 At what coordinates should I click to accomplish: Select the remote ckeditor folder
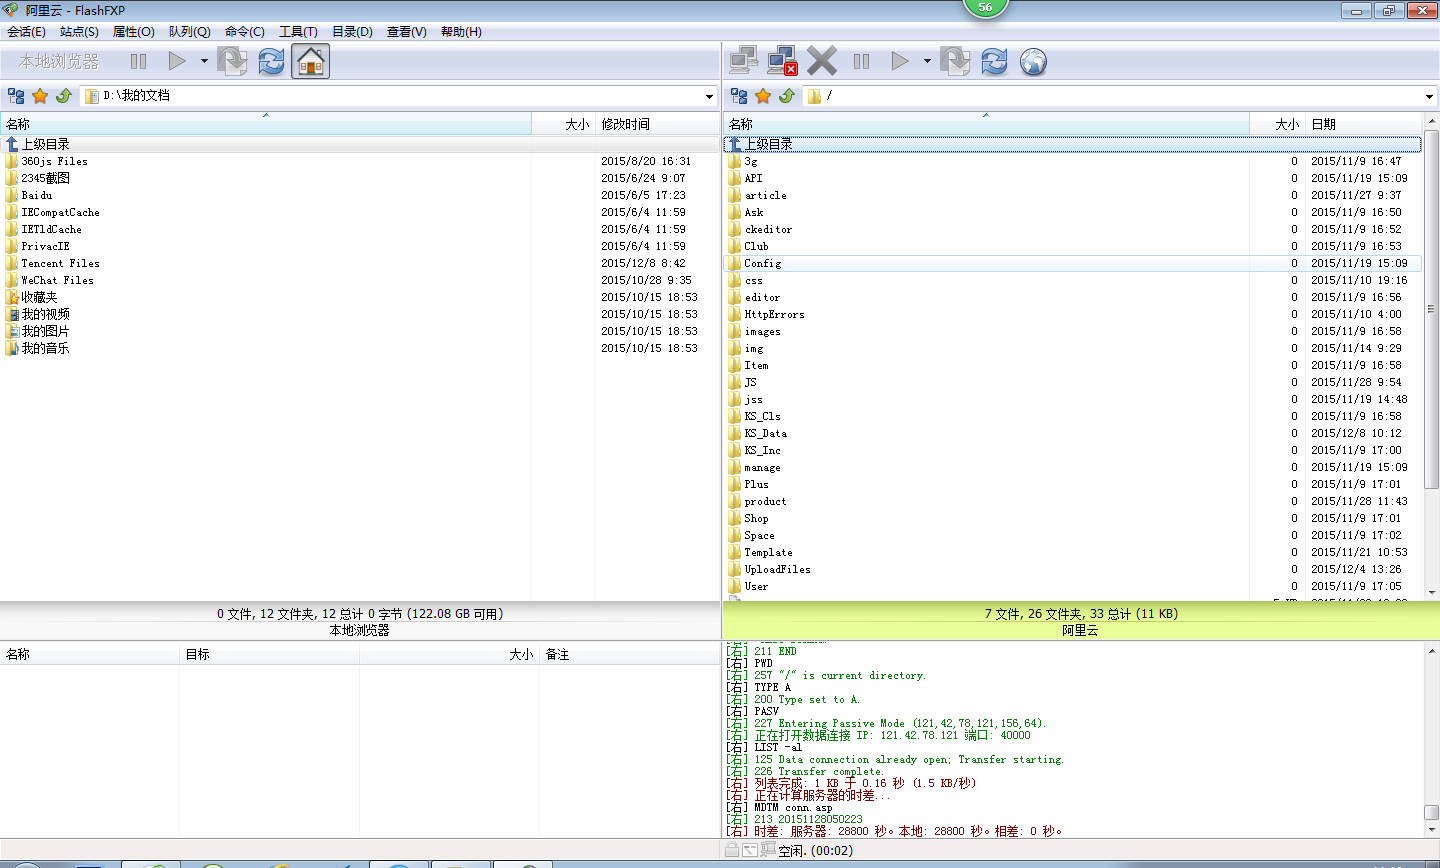[x=768, y=229]
